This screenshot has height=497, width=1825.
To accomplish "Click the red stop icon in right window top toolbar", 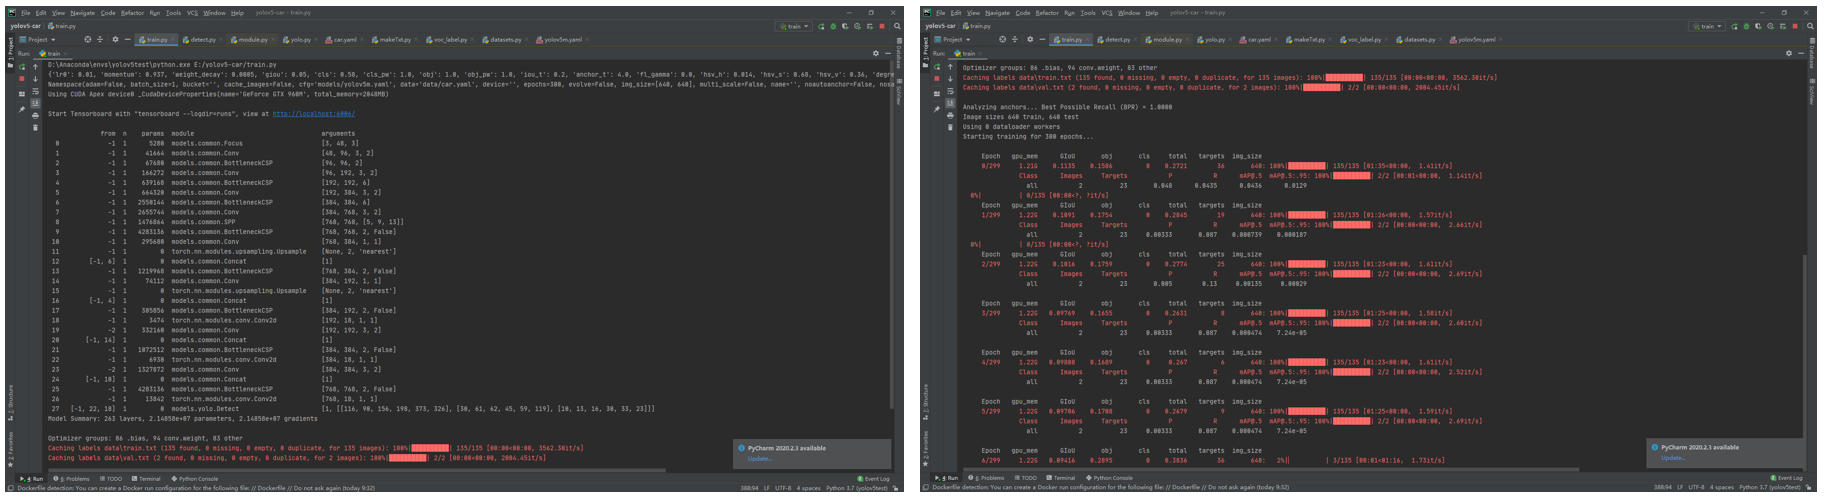I will [x=1796, y=26].
